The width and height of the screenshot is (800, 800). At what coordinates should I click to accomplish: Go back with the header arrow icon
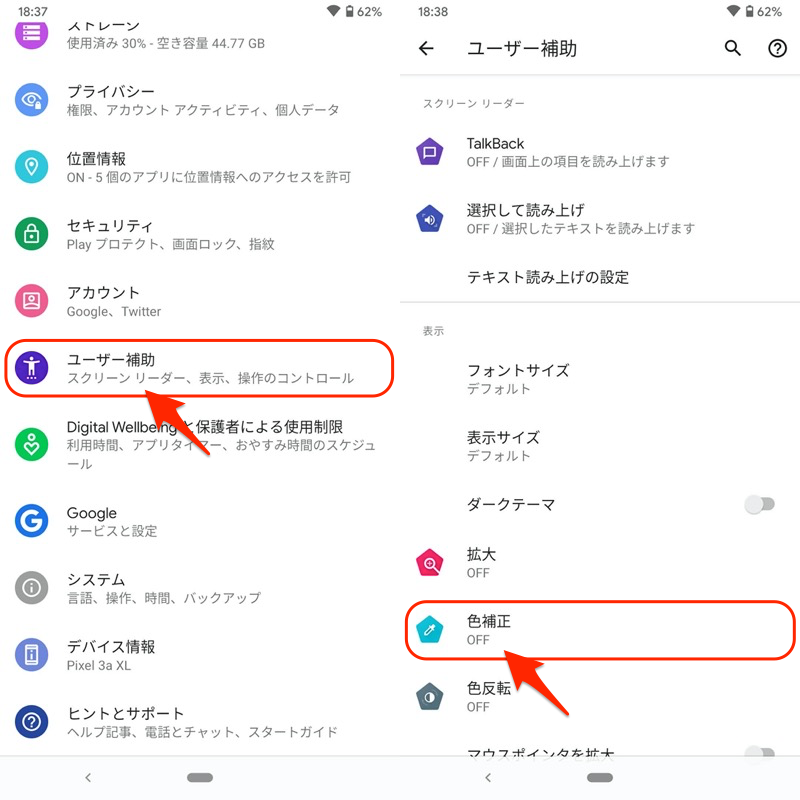(426, 48)
